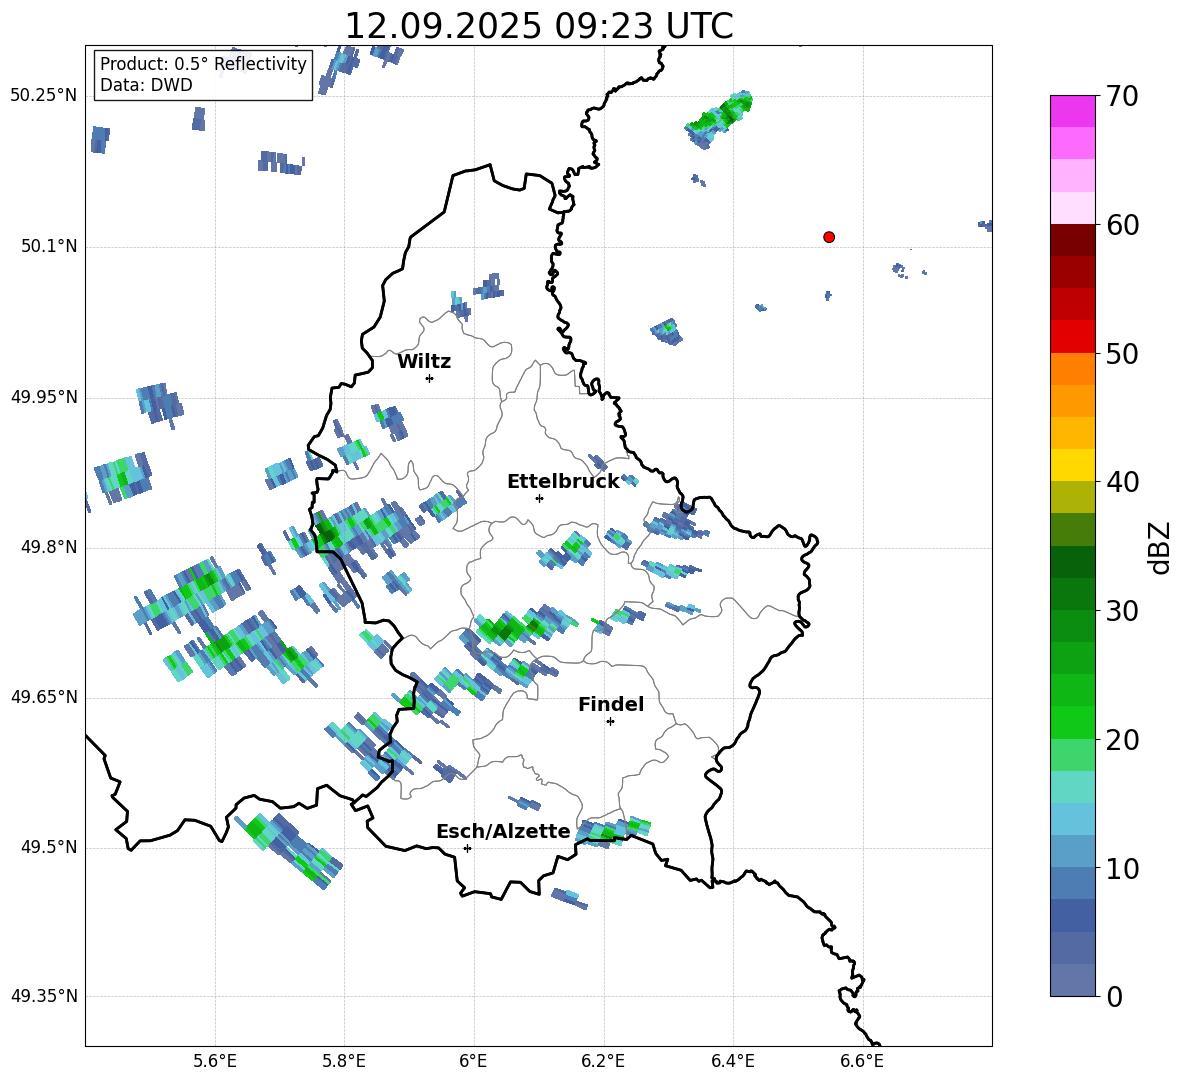Pick the bright green swatch just above 20
Viewport: 1184px width, 1081px height.
[x=1073, y=722]
